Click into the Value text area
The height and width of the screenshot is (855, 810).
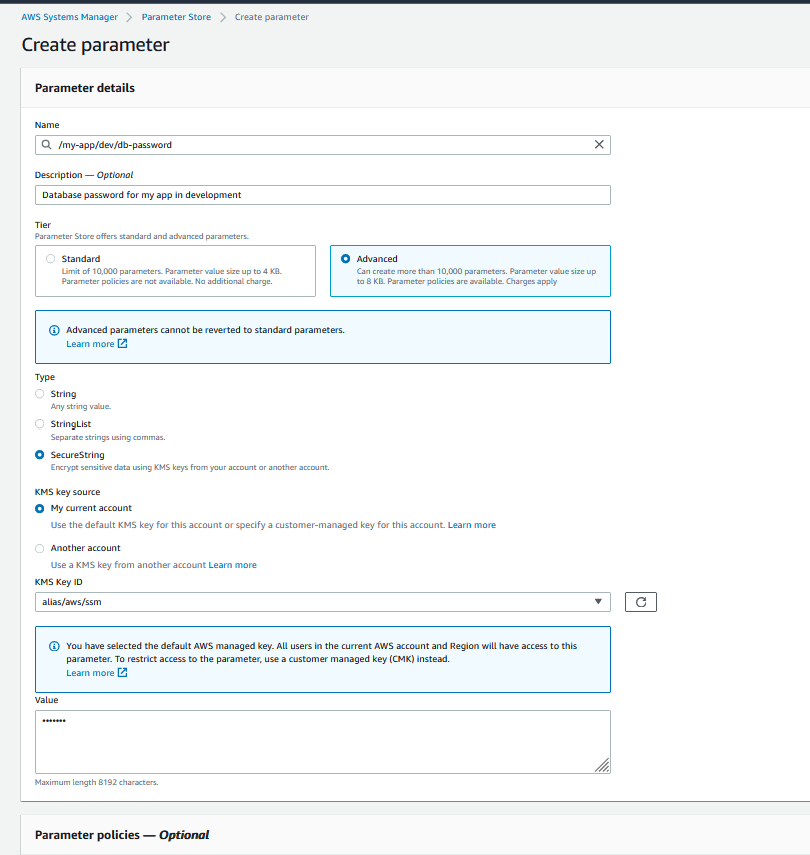pyautogui.click(x=322, y=741)
